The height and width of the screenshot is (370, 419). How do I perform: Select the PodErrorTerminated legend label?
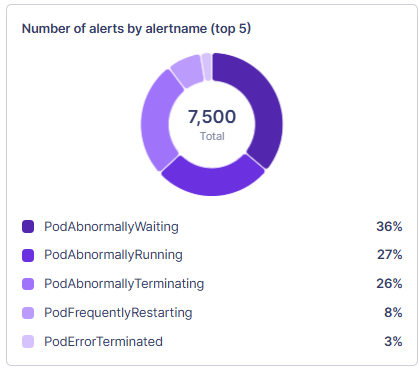click(103, 342)
